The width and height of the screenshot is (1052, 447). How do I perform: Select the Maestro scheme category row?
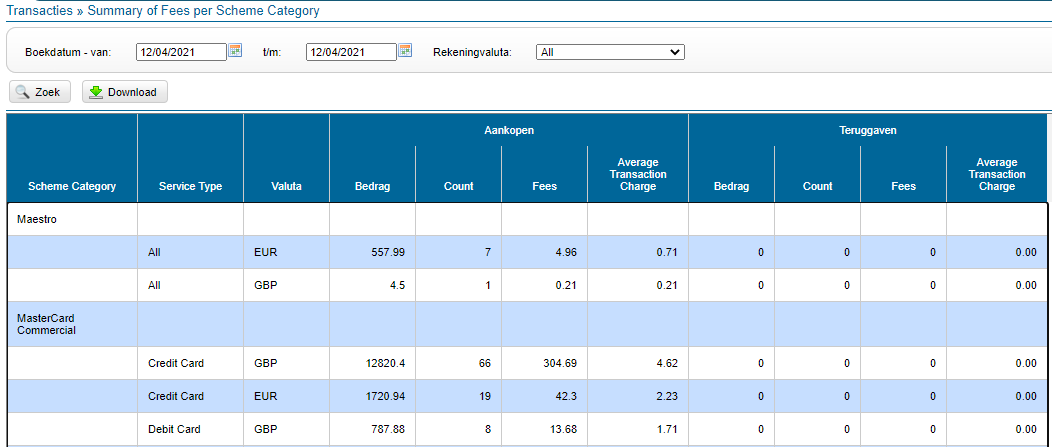(37, 219)
